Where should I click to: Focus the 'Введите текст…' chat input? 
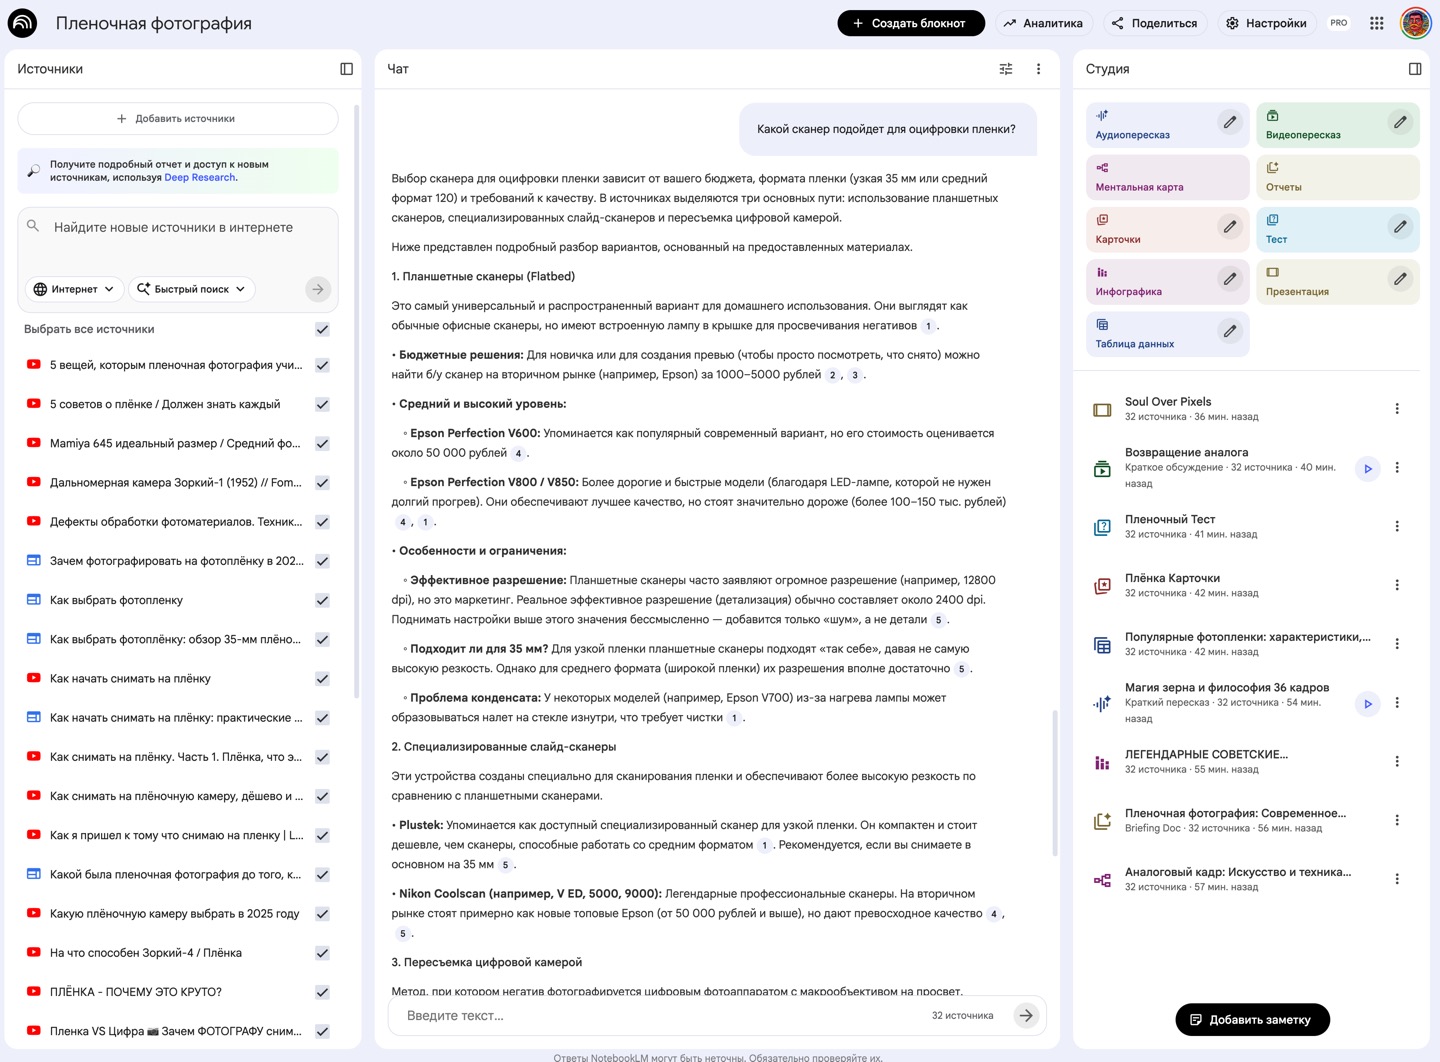tap(660, 1016)
